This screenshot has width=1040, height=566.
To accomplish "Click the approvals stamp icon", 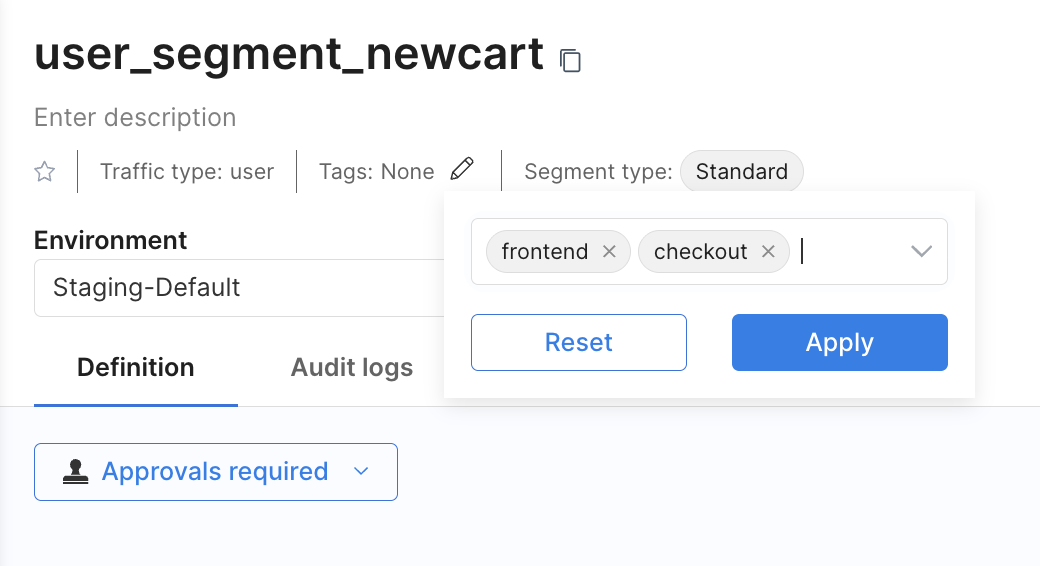I will coord(75,472).
